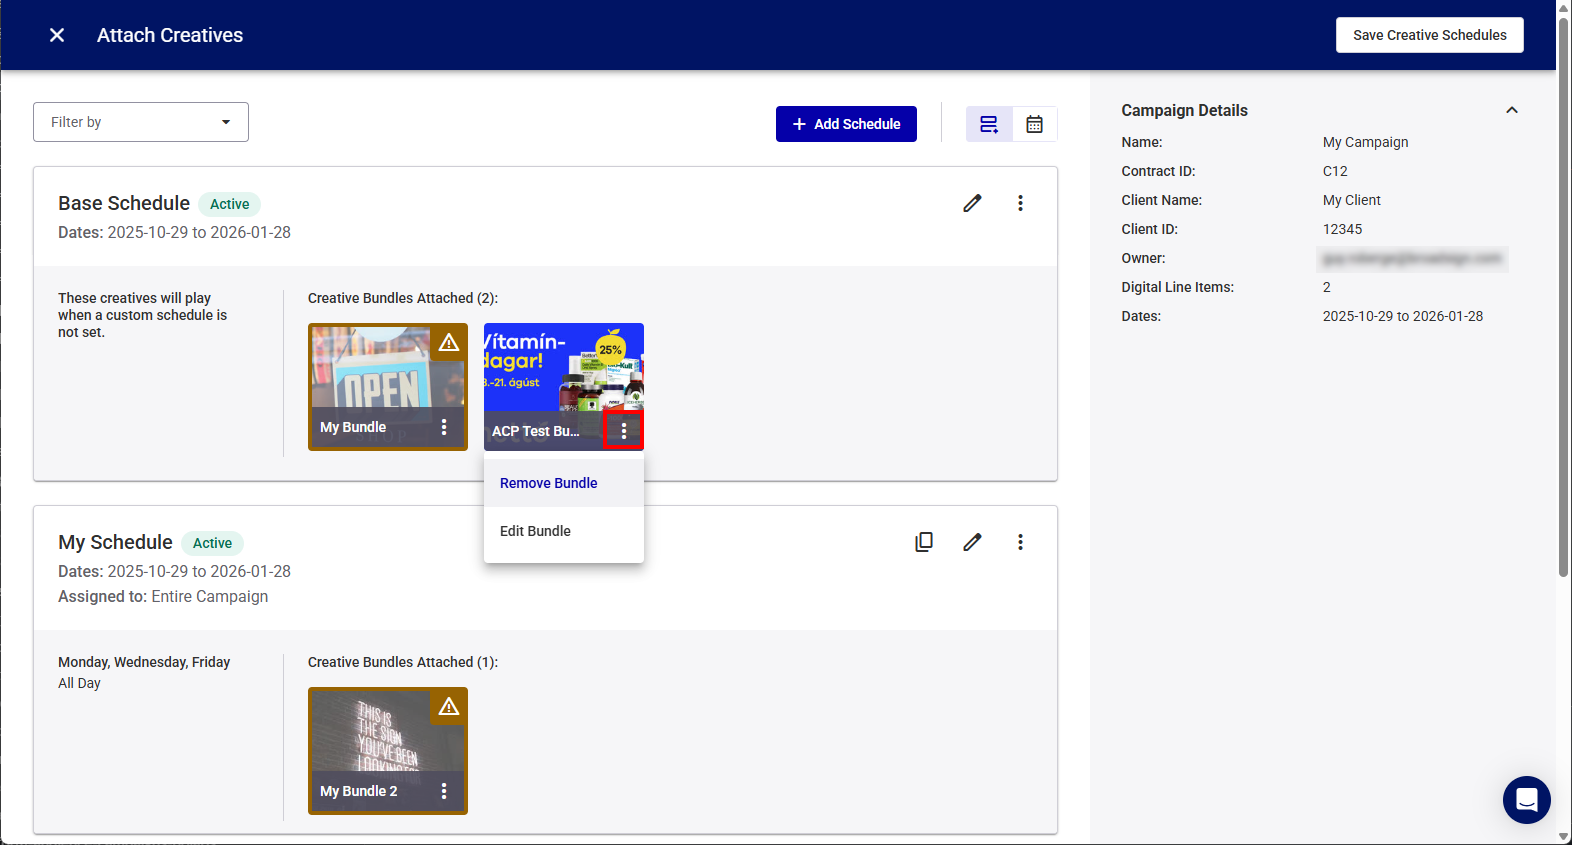Viewport: 1572px width, 845px height.
Task: Click the ACP Test Bundle kebab icon
Action: tap(624, 431)
